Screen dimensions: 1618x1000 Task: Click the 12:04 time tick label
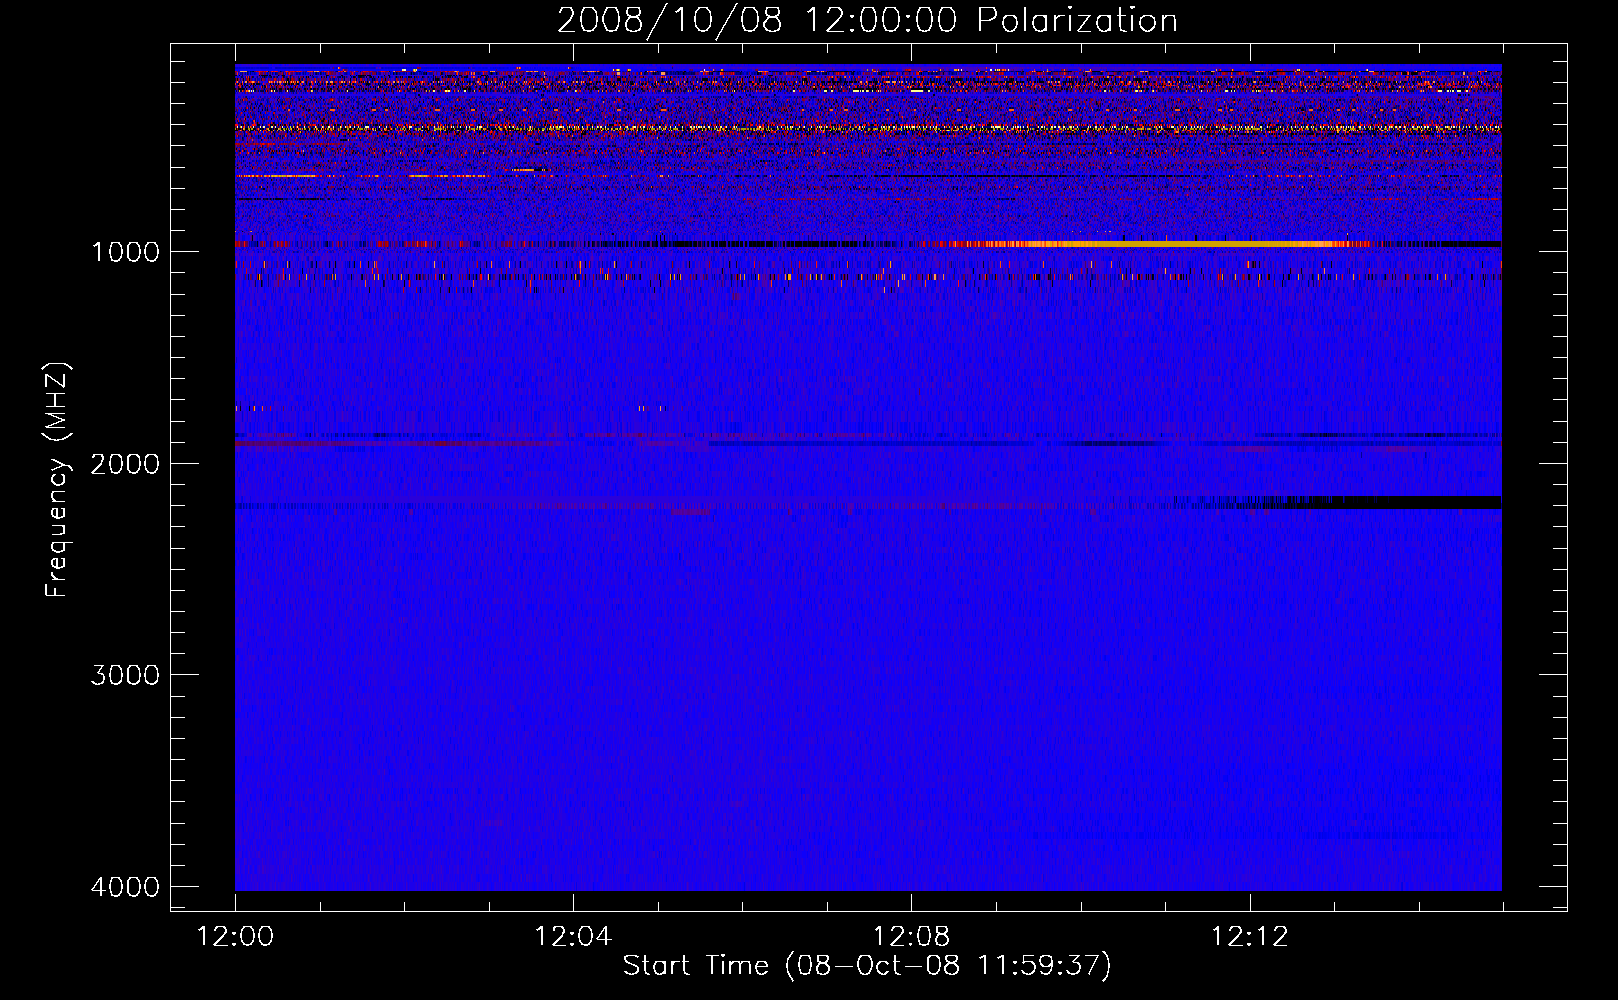(x=573, y=937)
